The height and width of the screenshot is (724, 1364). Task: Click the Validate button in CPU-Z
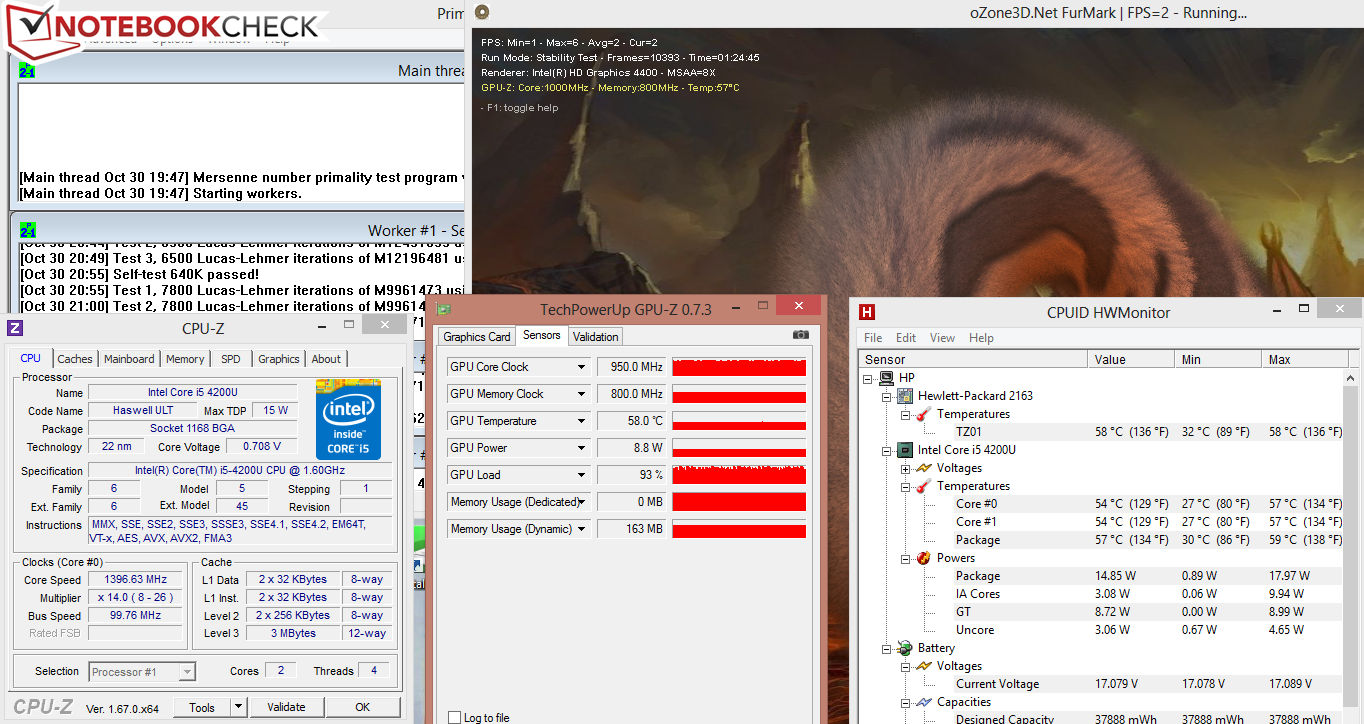[286, 707]
